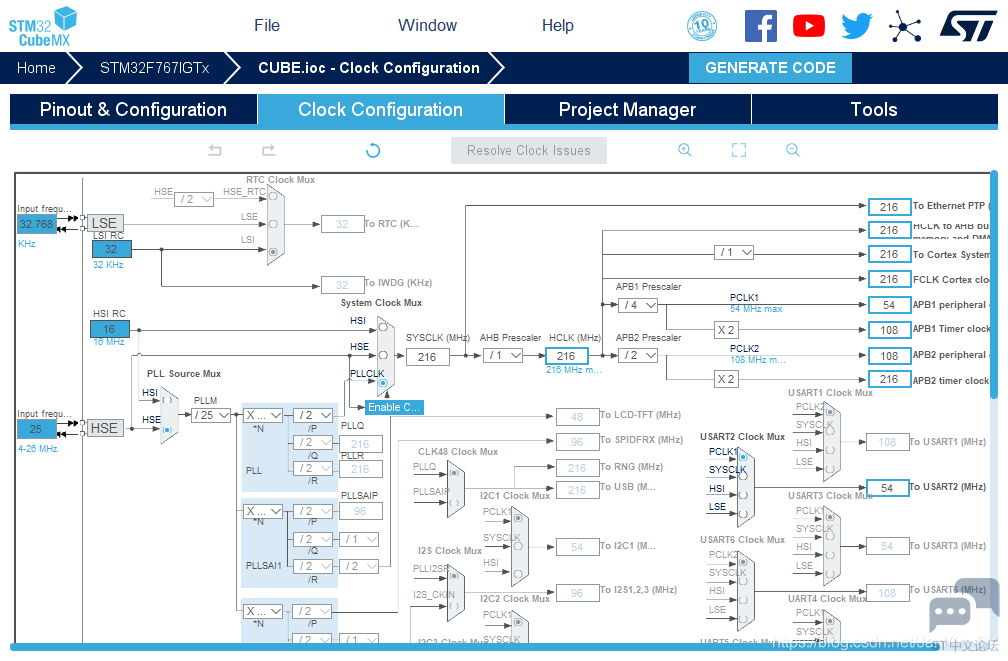Go to Home breadcrumb

coord(36,68)
